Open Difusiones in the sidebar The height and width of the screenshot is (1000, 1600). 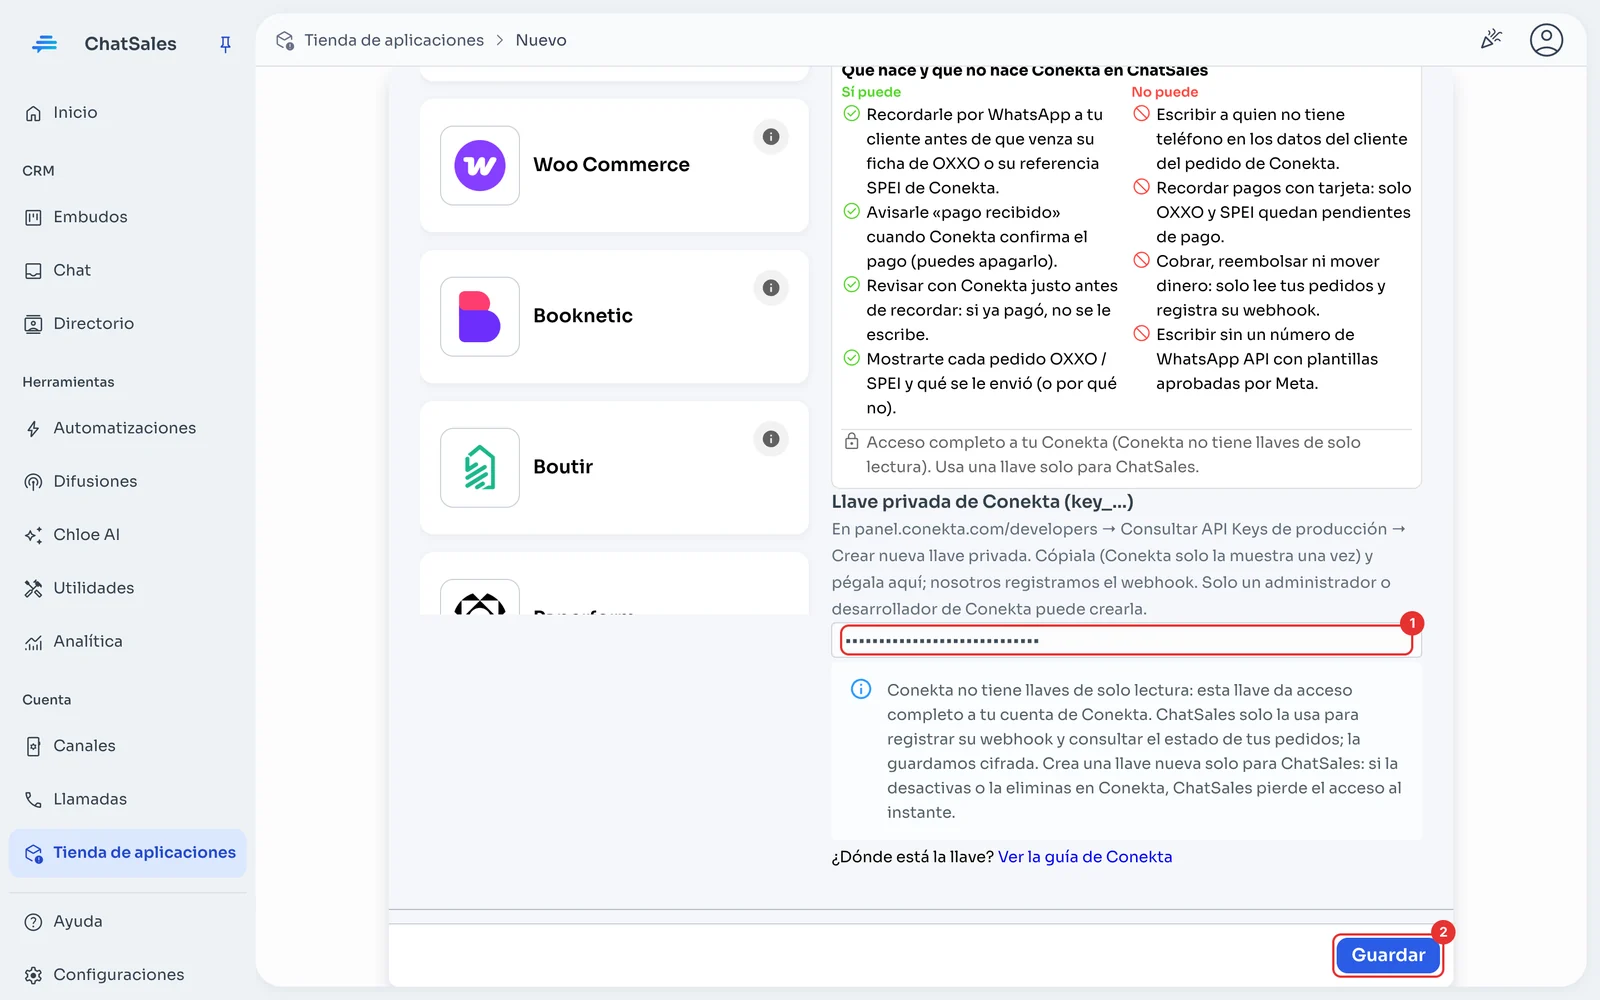click(128, 481)
